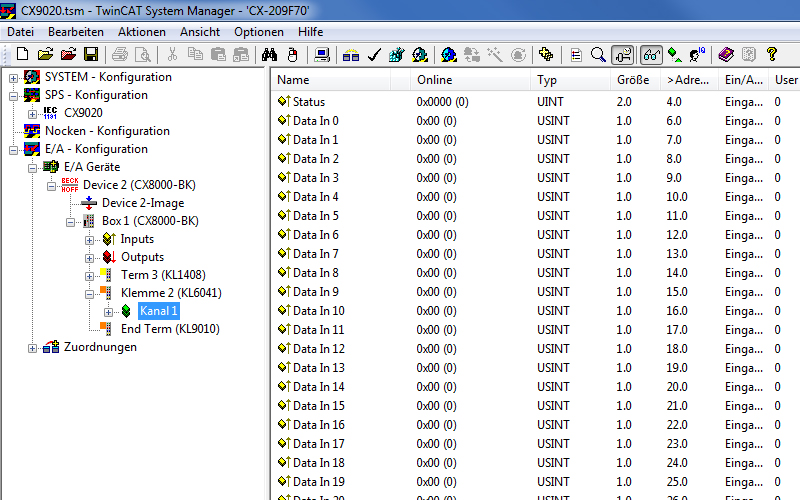800x500 pixels.
Task: Click the green diamond and triangle icon
Action: 675,54
